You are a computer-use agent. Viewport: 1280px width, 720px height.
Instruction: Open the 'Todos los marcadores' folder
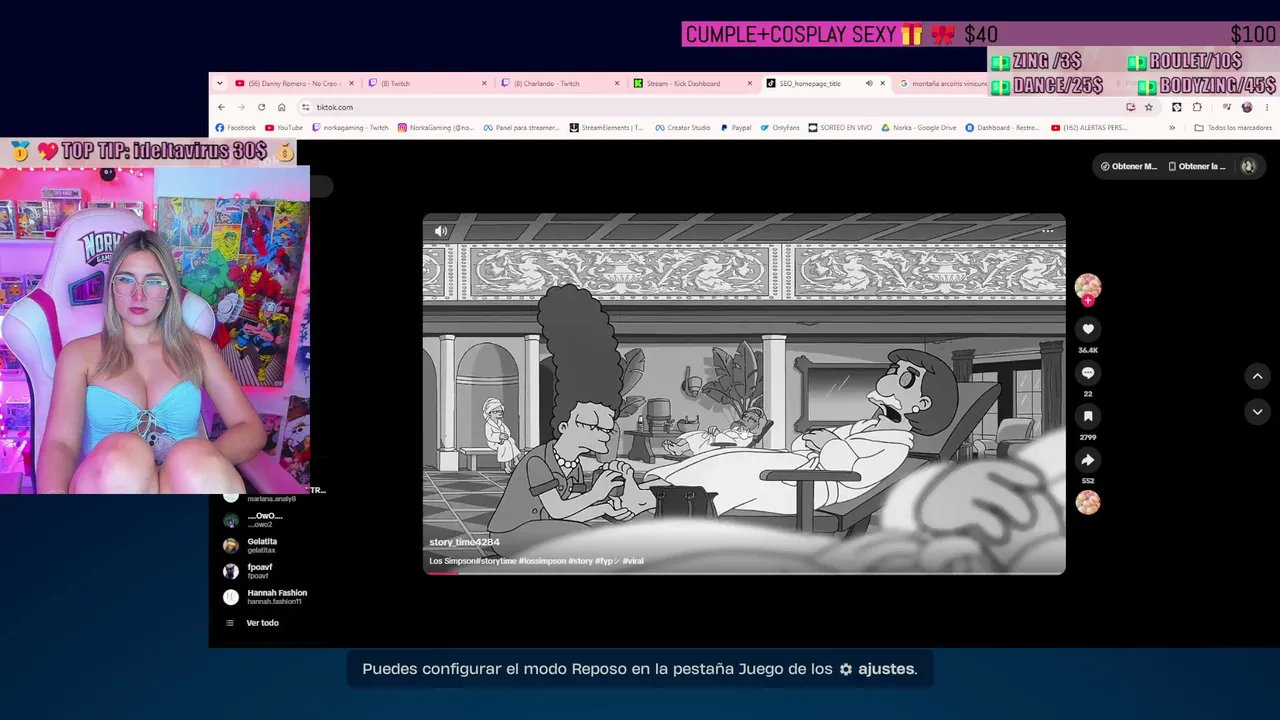1233,128
